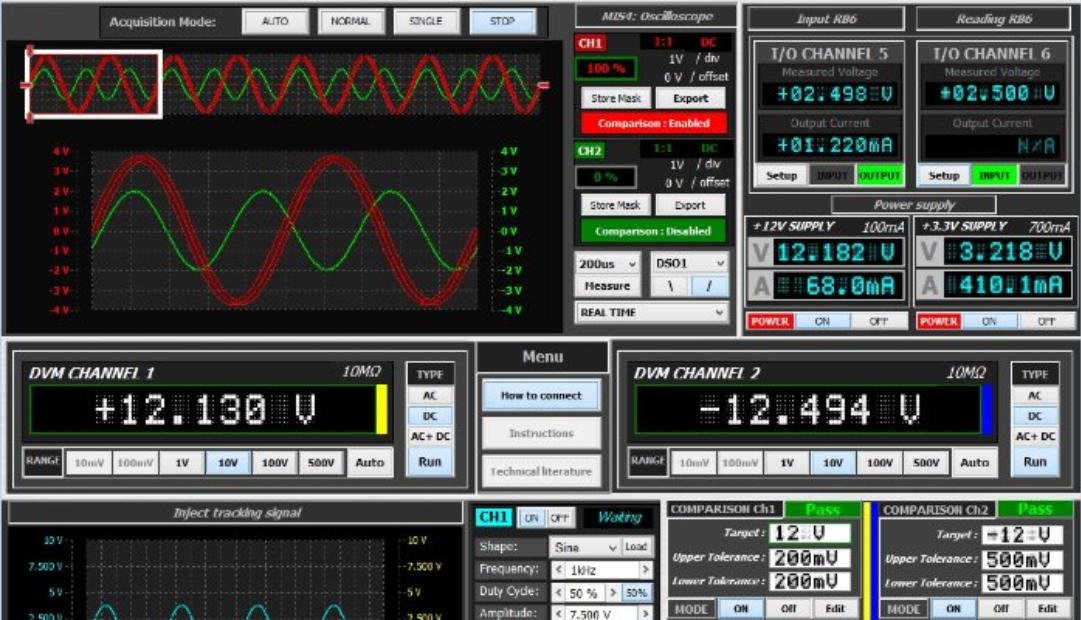
Task: Select 10V range on DVM Channel 1
Action: [x=228, y=463]
